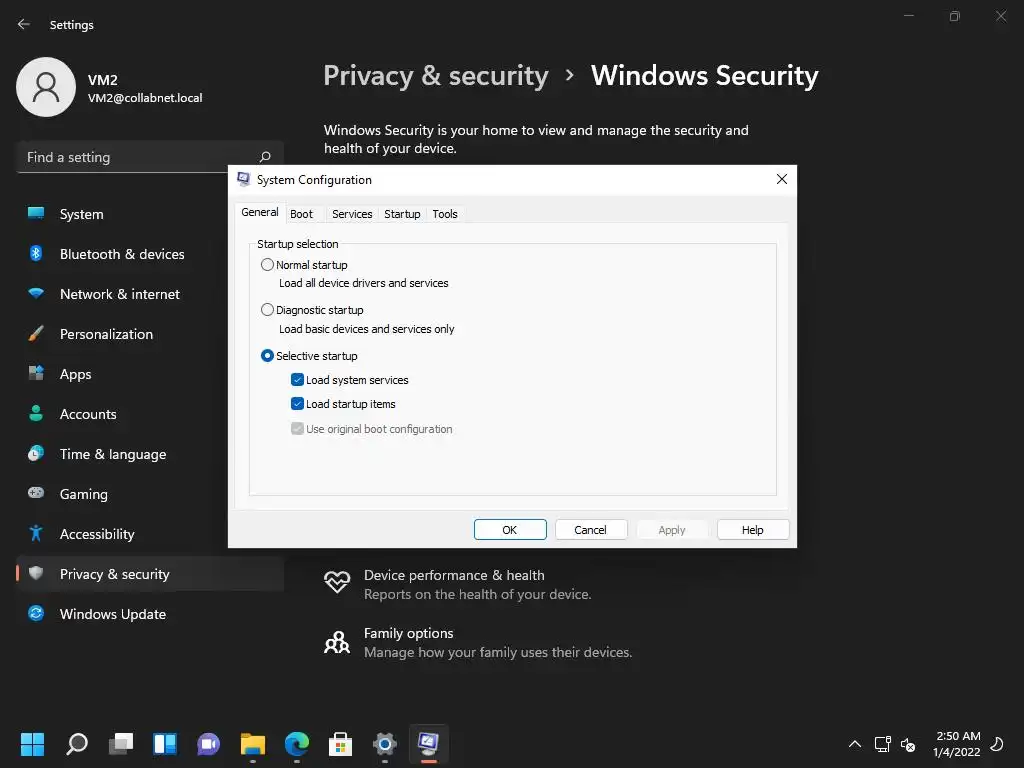Open the Startup tab
1024x768 pixels.
pos(402,214)
